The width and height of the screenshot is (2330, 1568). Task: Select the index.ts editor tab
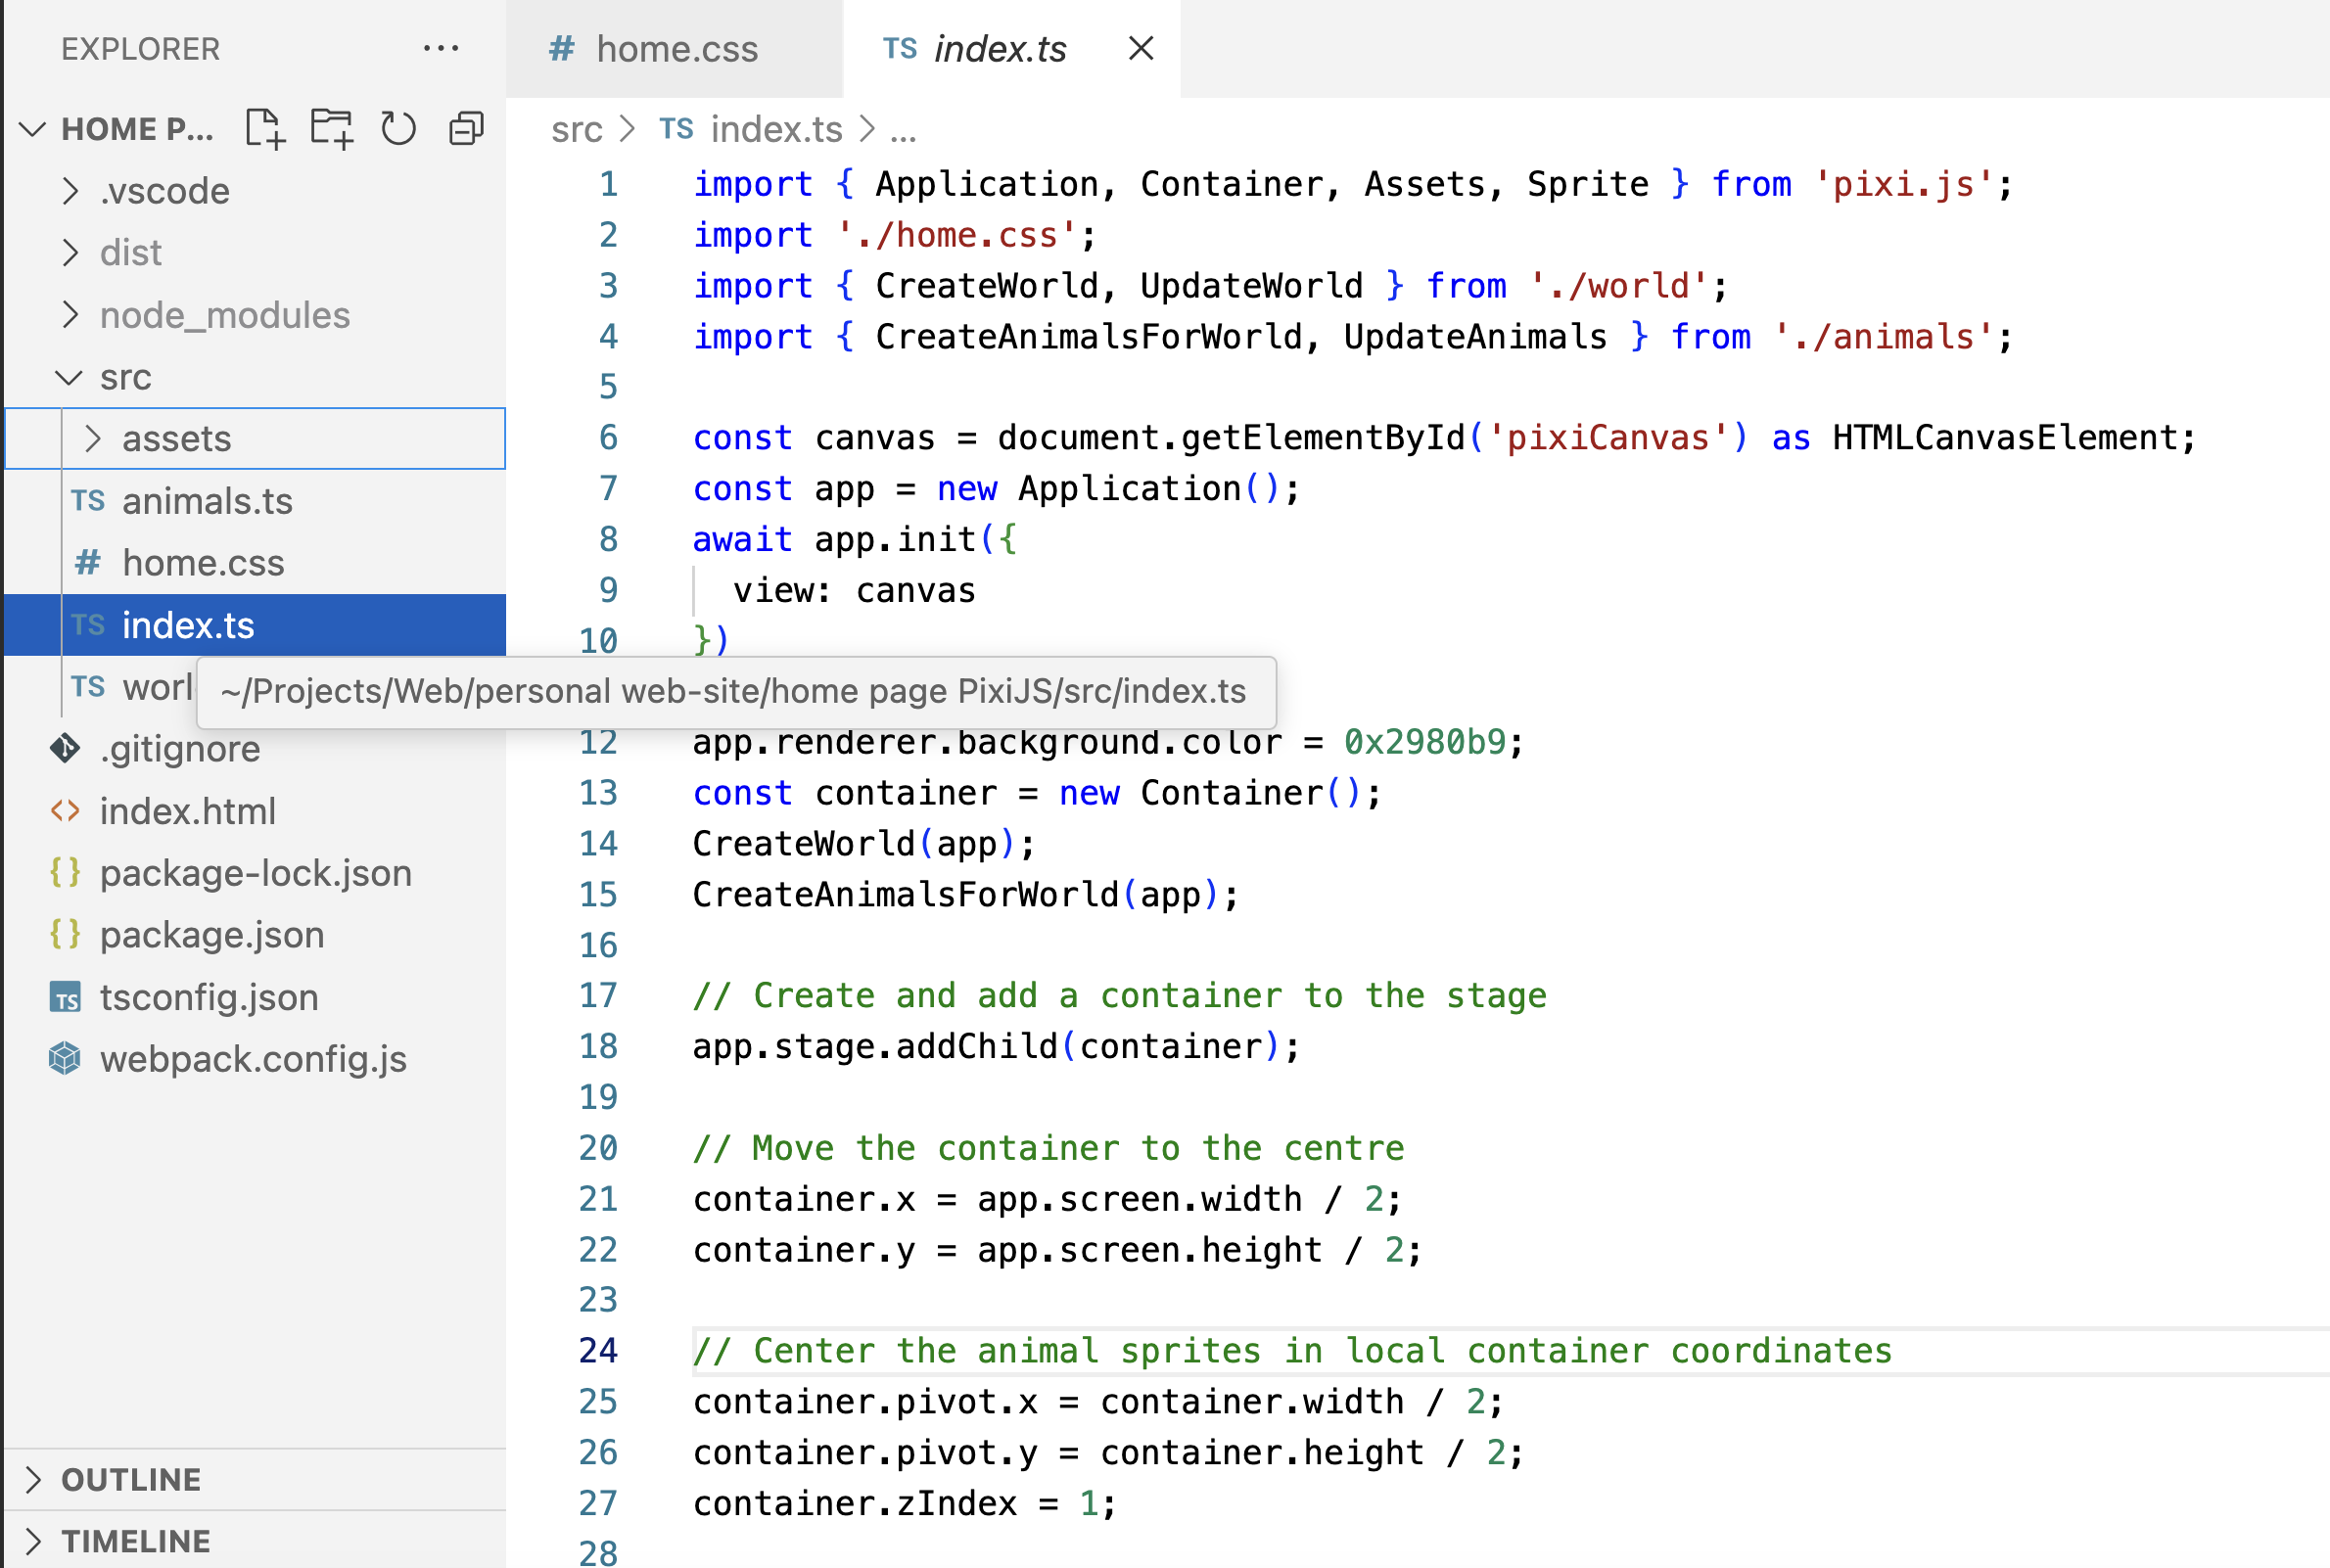coord(998,49)
